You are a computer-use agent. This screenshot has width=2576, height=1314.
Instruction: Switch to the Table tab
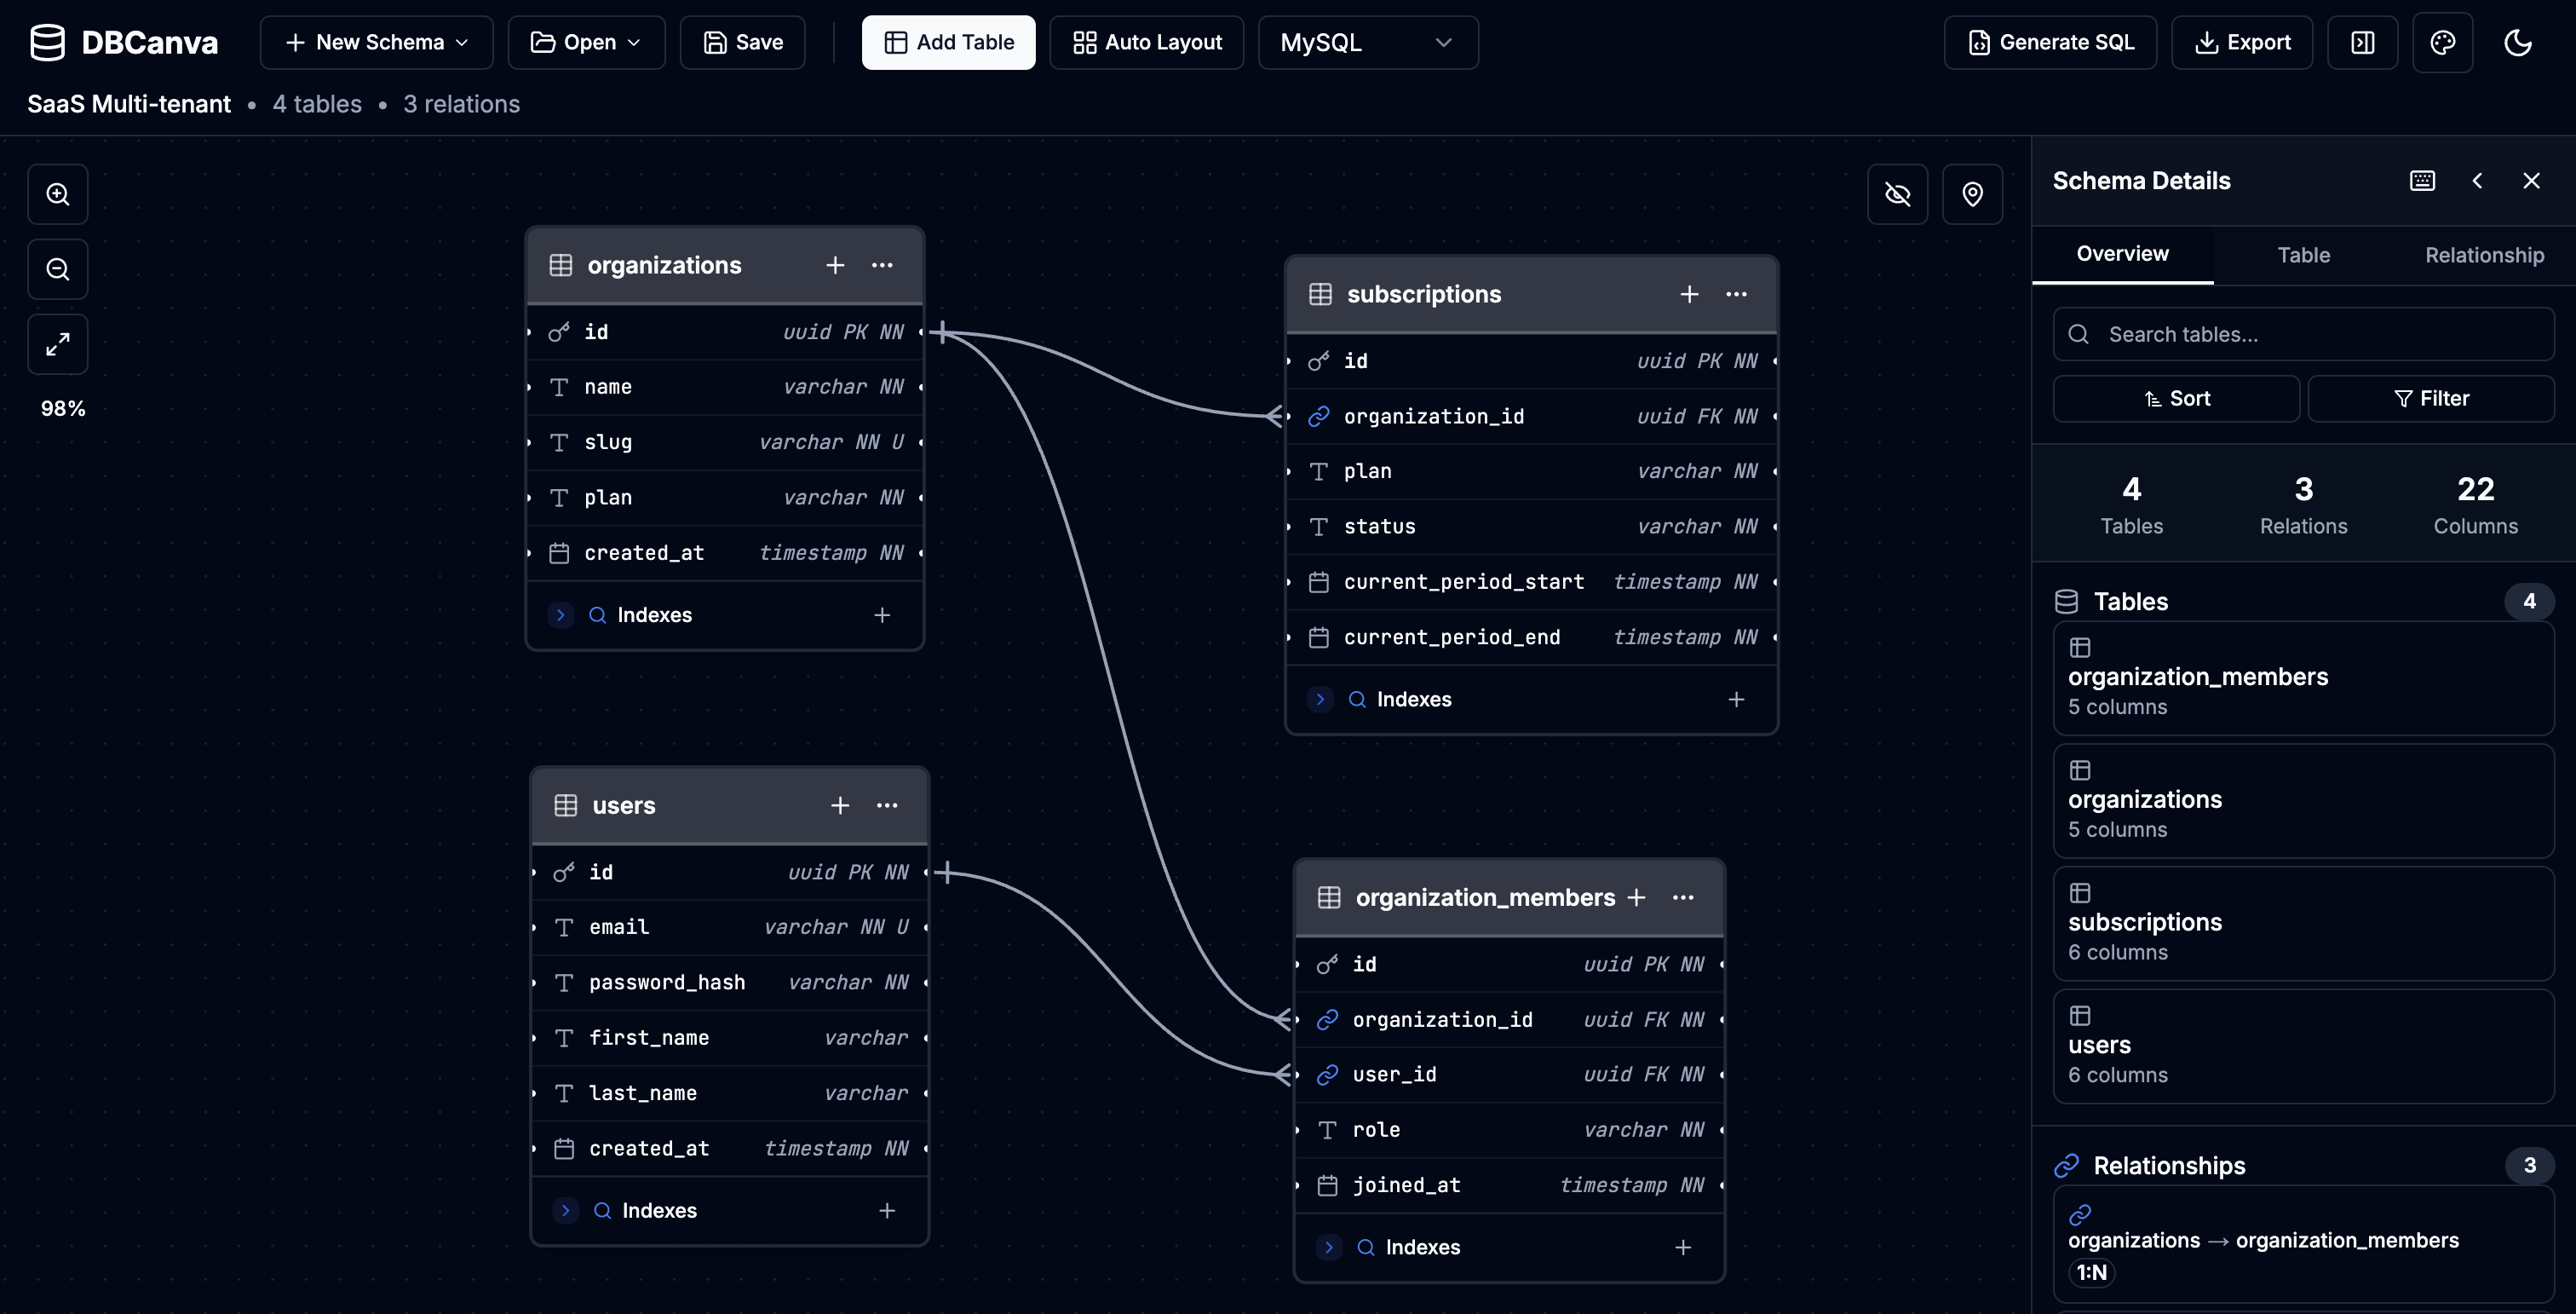tap(2303, 255)
